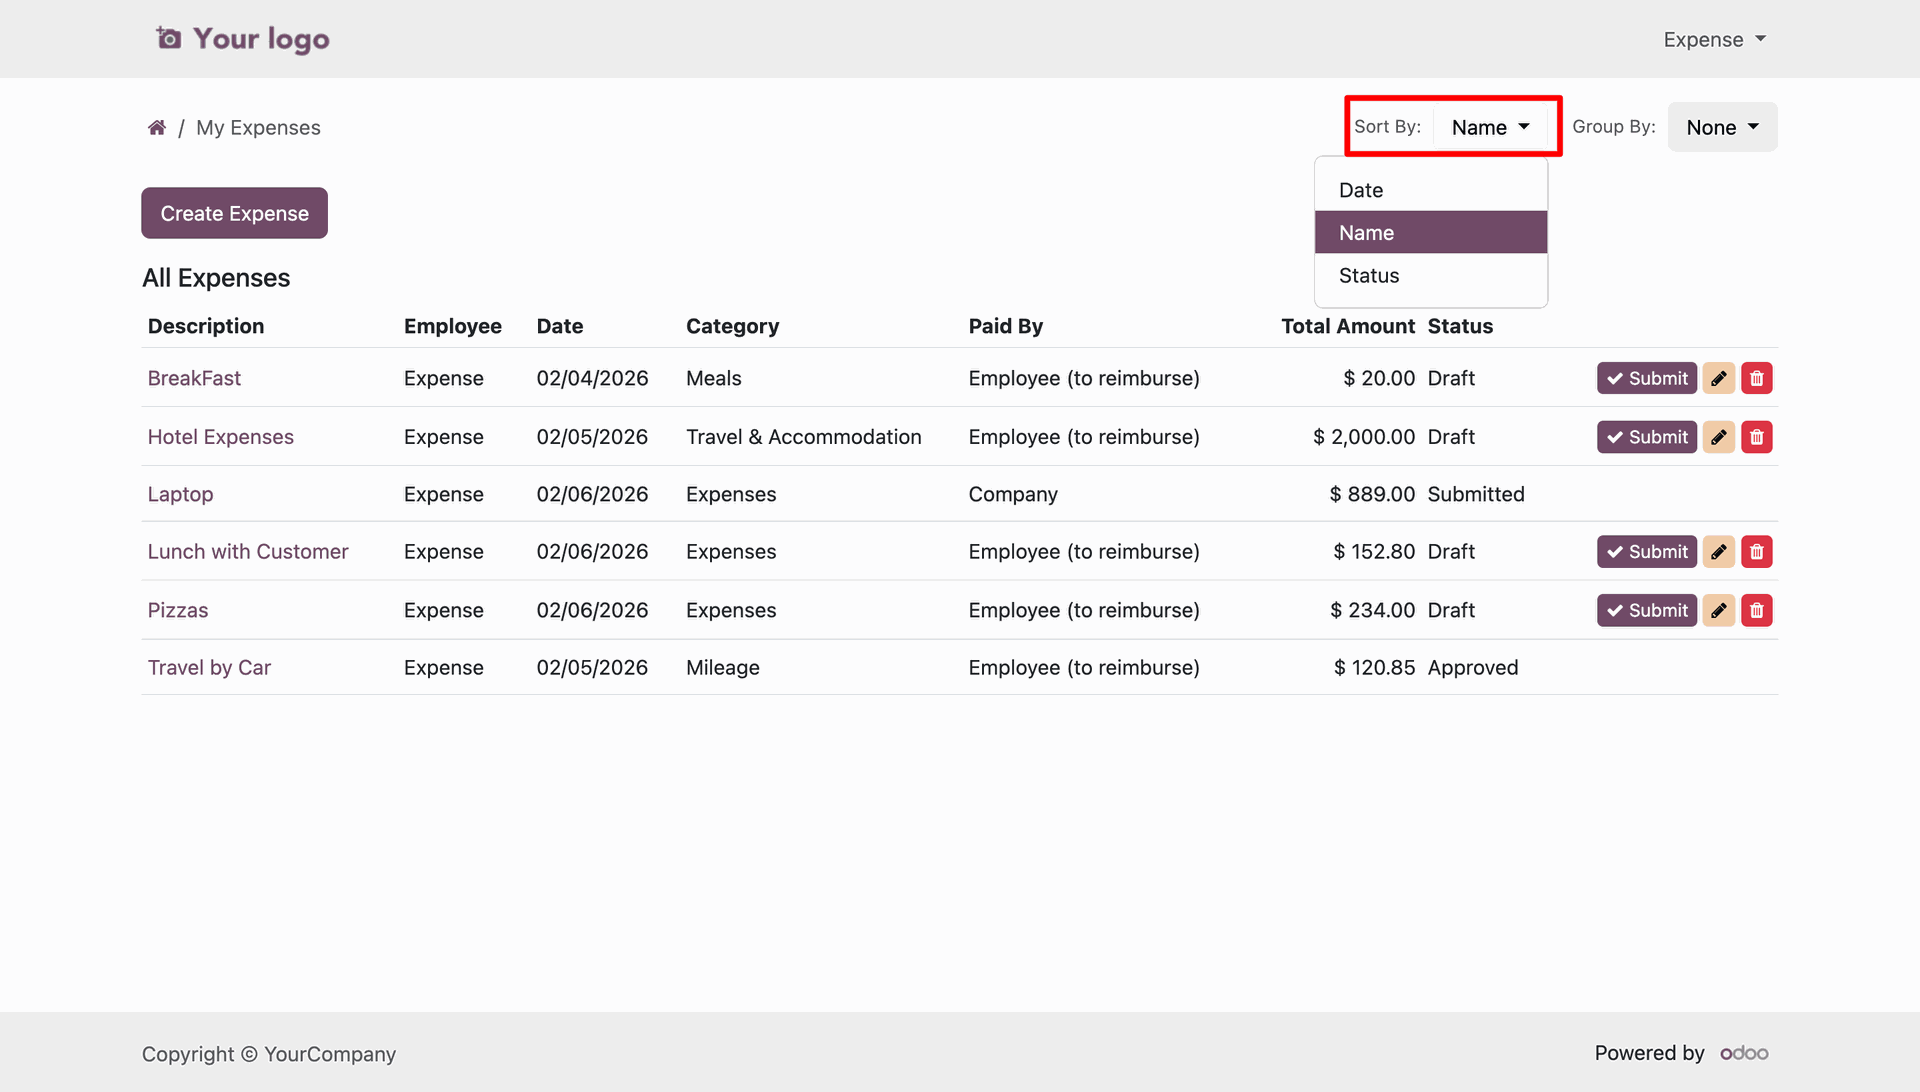This screenshot has width=1920, height=1092.
Task: Click the Description column header
Action: pyautogui.click(x=206, y=326)
